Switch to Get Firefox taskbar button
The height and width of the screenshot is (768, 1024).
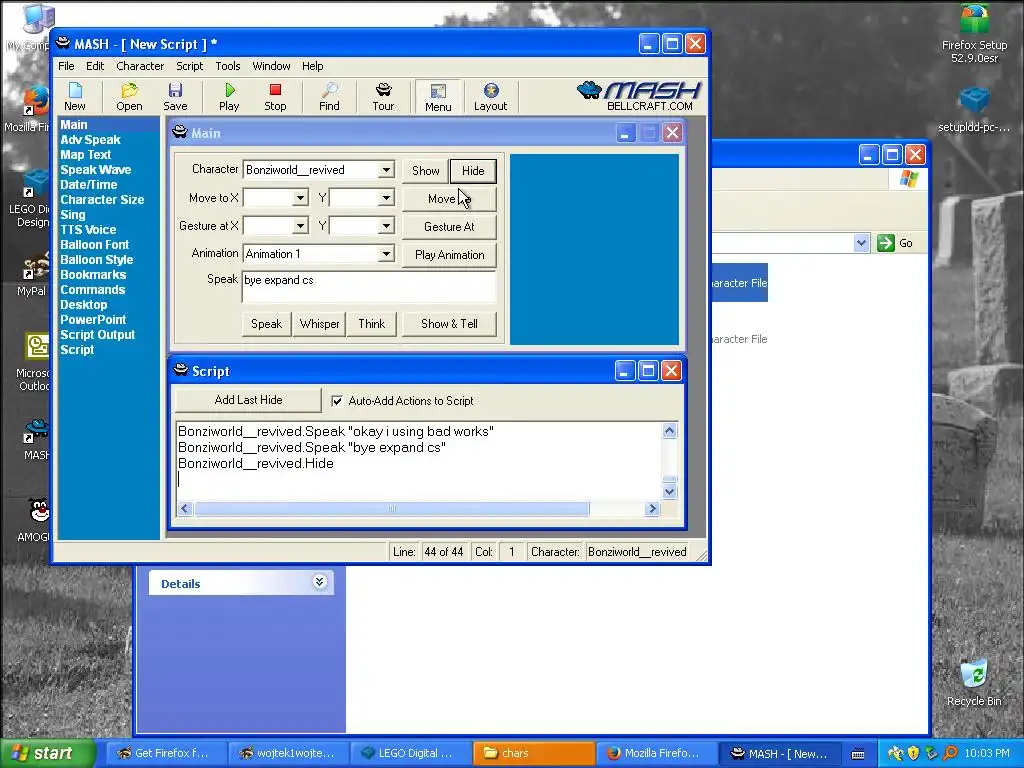[x=167, y=753]
